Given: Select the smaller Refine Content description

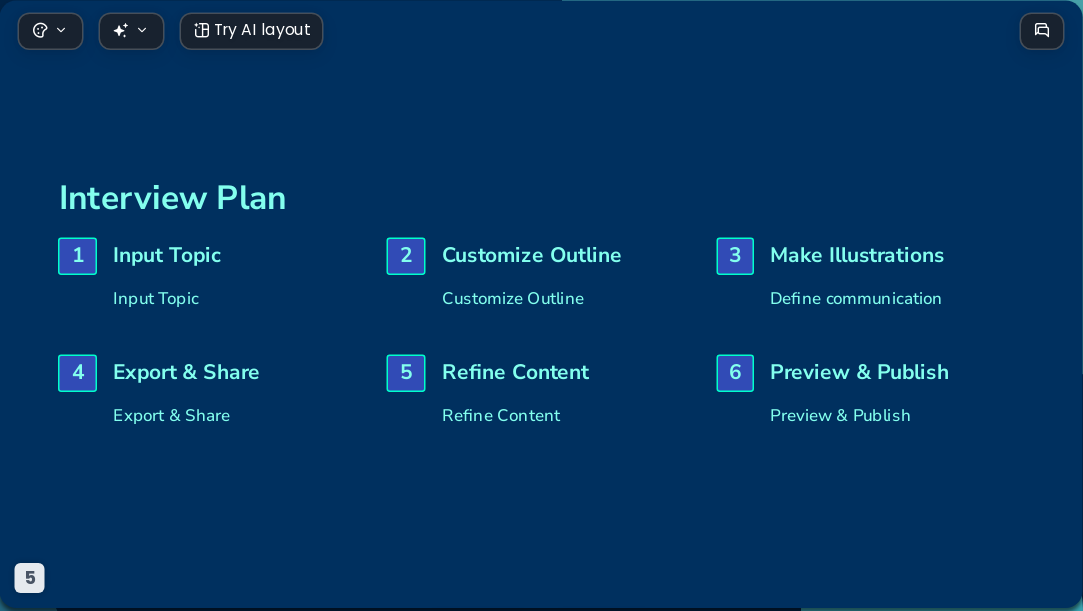Looking at the screenshot, I should coord(501,416).
